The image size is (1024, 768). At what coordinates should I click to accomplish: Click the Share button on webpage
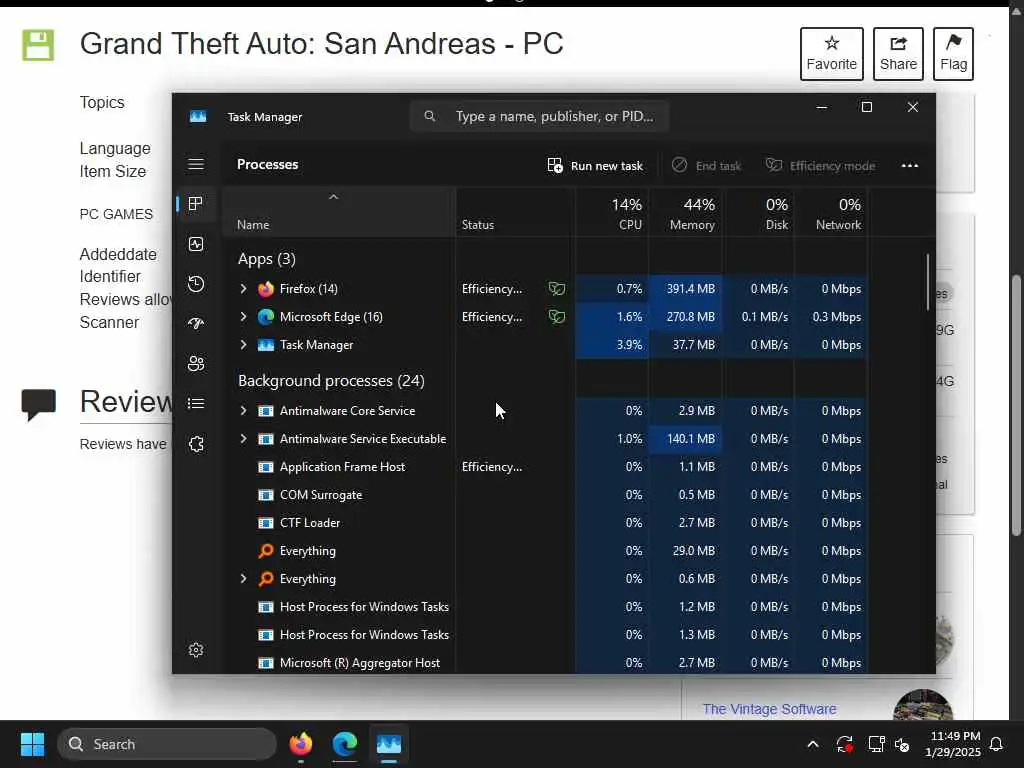pos(898,54)
